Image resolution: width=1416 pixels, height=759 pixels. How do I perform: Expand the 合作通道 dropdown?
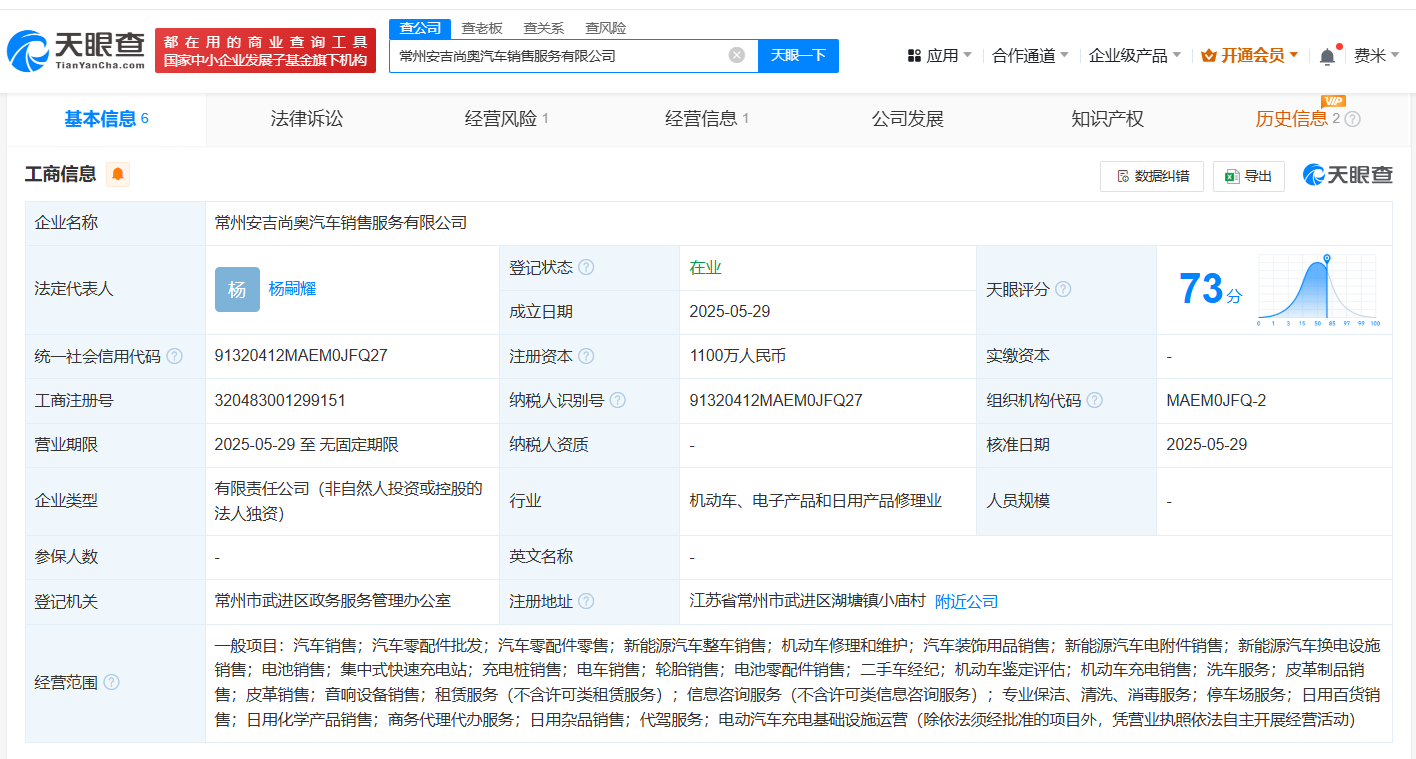(x=1030, y=55)
